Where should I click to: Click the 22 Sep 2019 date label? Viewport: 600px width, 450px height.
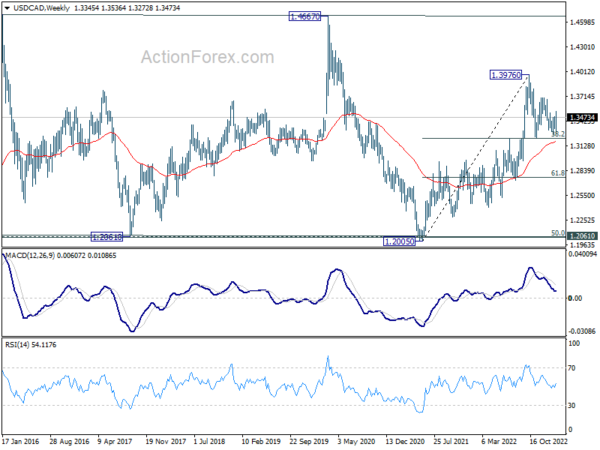tap(309, 441)
